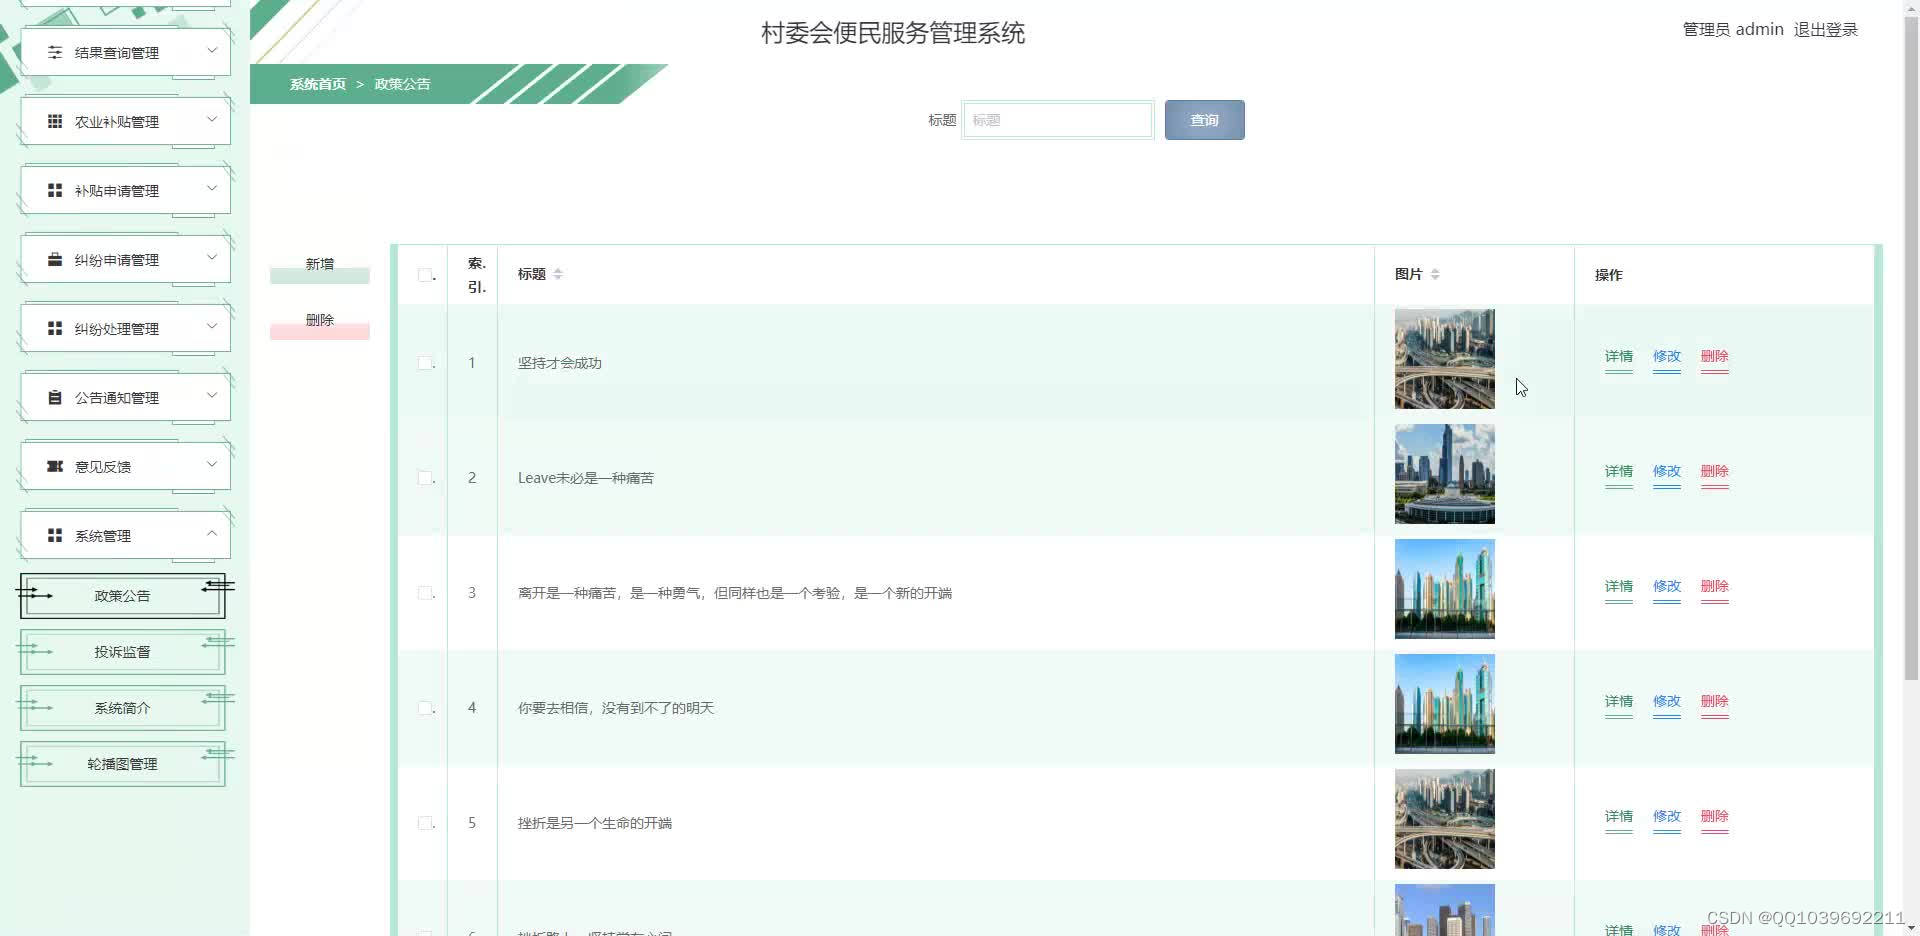The width and height of the screenshot is (1920, 936).
Task: Click 修改 for row 你要去相信
Action: 1666,702
